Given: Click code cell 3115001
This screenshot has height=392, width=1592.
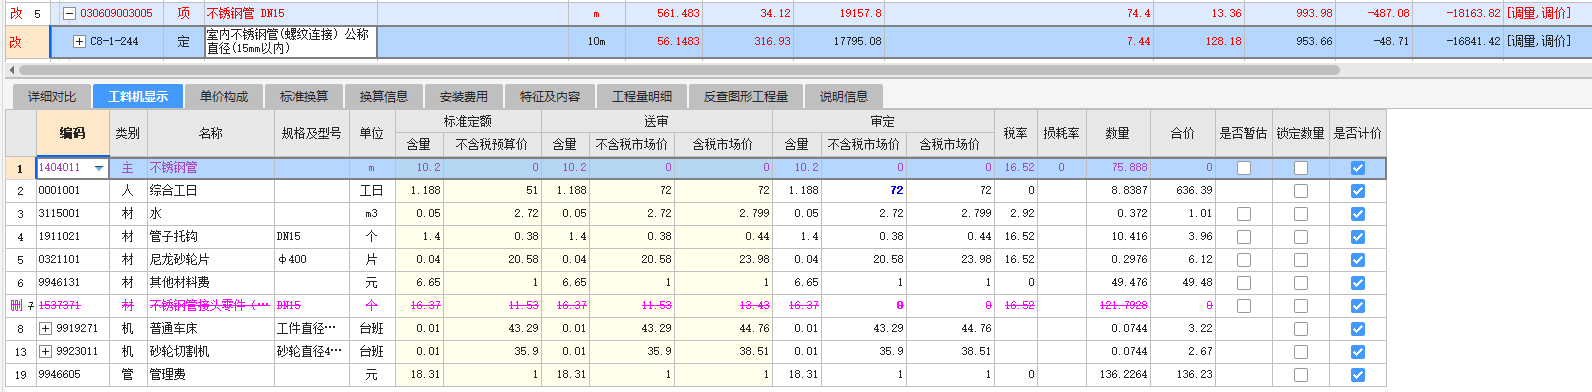Looking at the screenshot, I should click(x=72, y=214).
